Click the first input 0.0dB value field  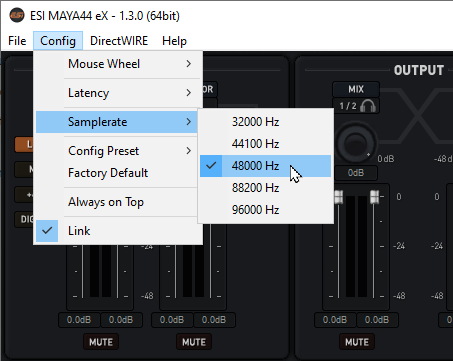tap(79, 320)
